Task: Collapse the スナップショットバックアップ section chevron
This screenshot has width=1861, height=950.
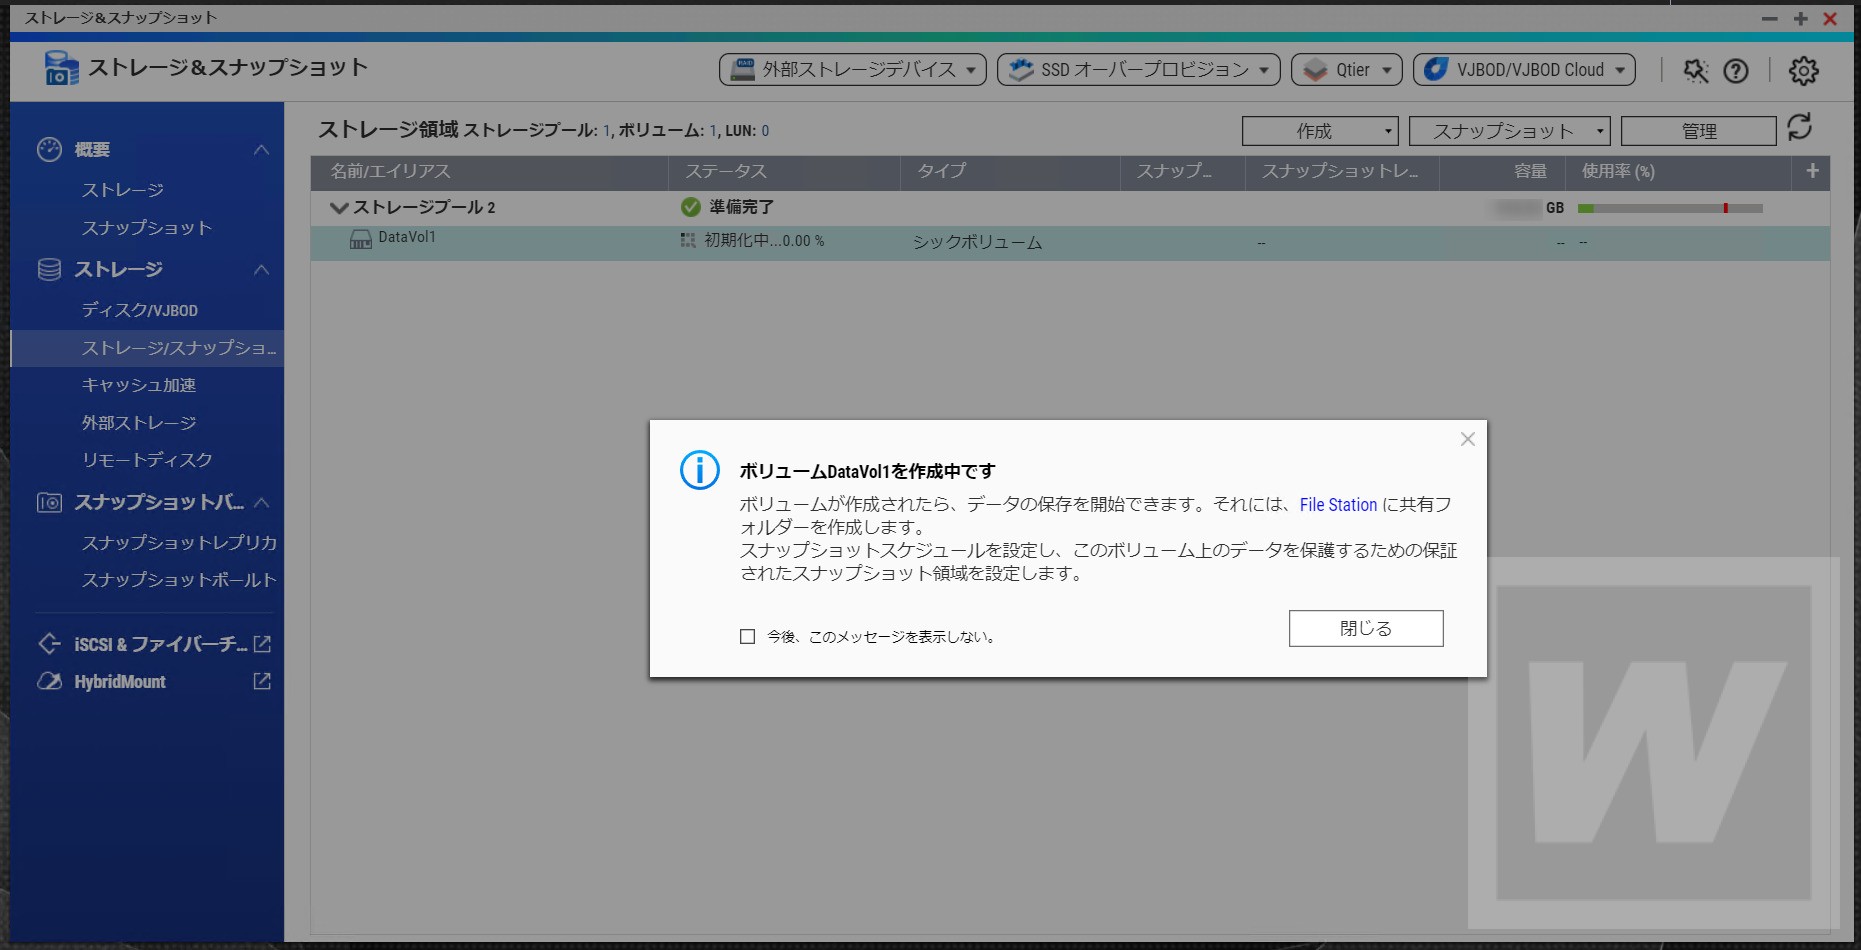Action: 262,502
